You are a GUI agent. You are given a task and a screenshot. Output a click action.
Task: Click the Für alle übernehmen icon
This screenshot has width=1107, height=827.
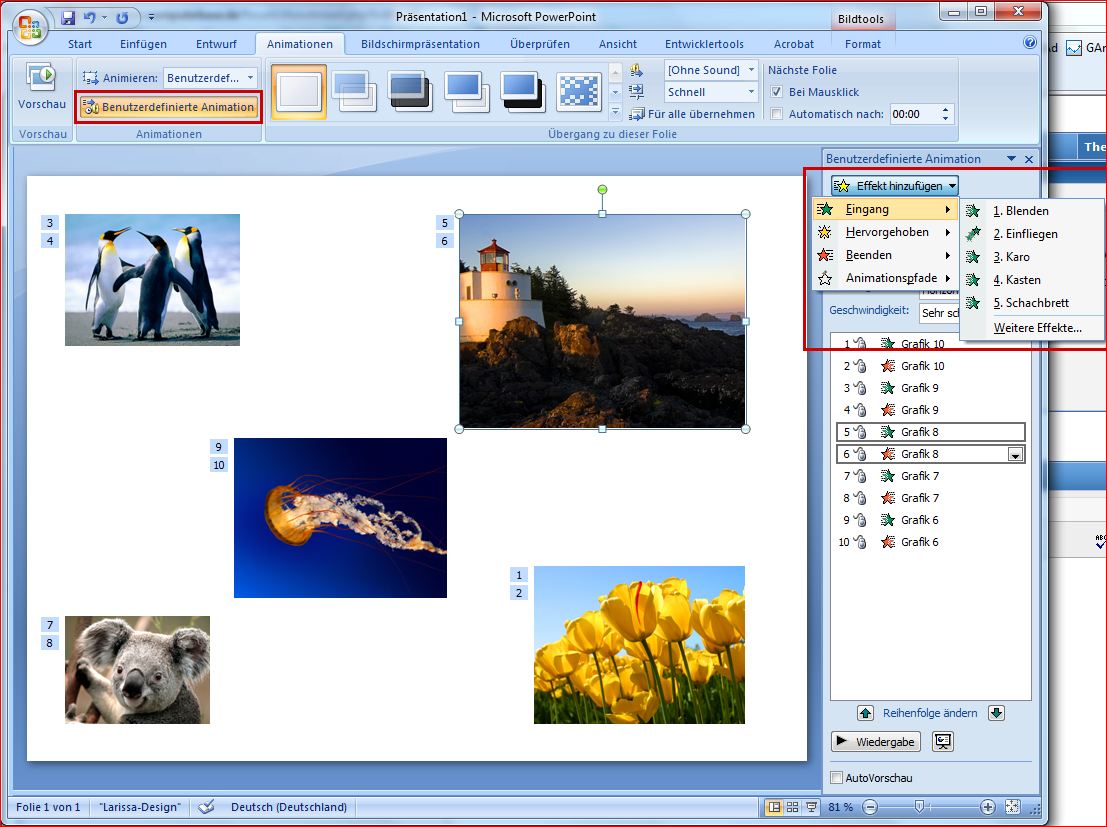click(637, 114)
